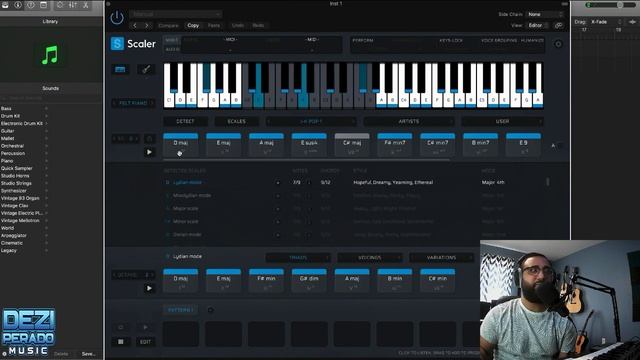Click the loop icon in pattern section

(121, 327)
